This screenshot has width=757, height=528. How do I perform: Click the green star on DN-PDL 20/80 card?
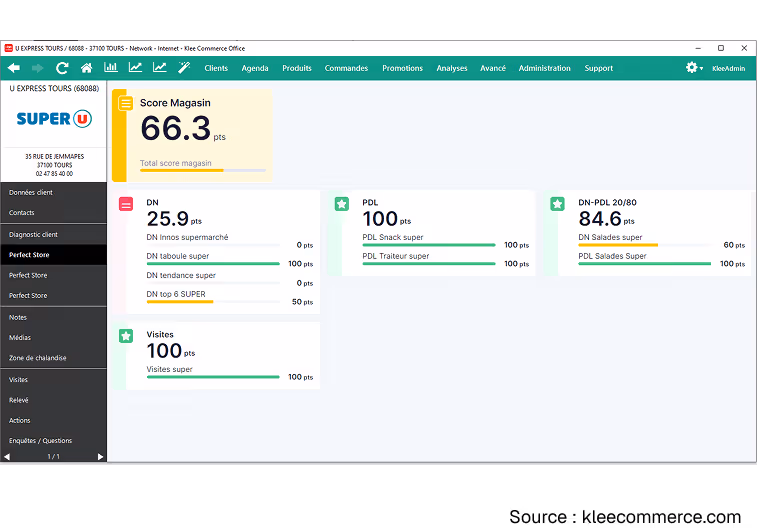[558, 204]
